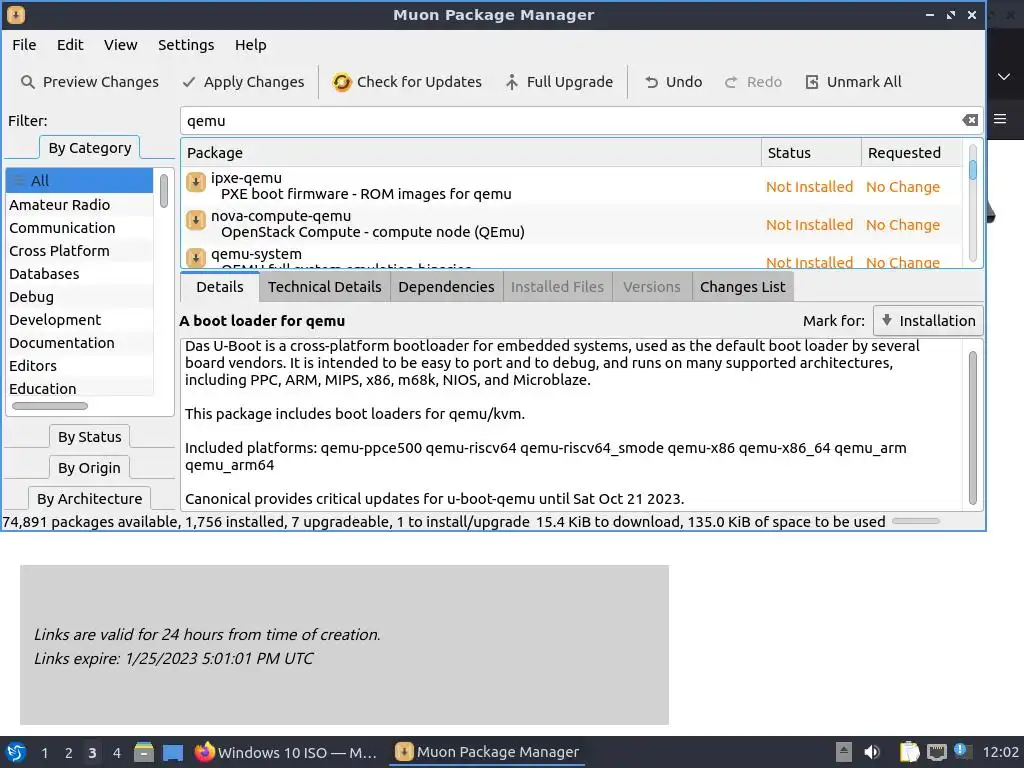Select the Details tab
The height and width of the screenshot is (768, 1024).
[220, 287]
